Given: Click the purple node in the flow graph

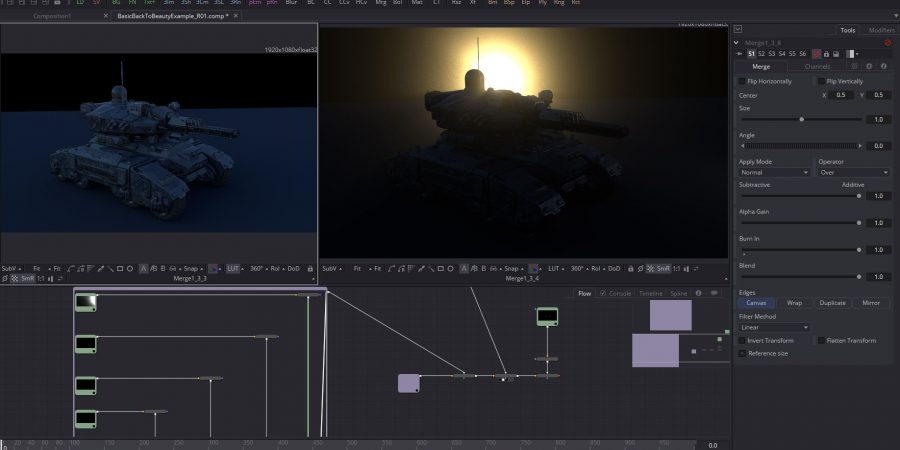Looking at the screenshot, I should pos(409,383).
